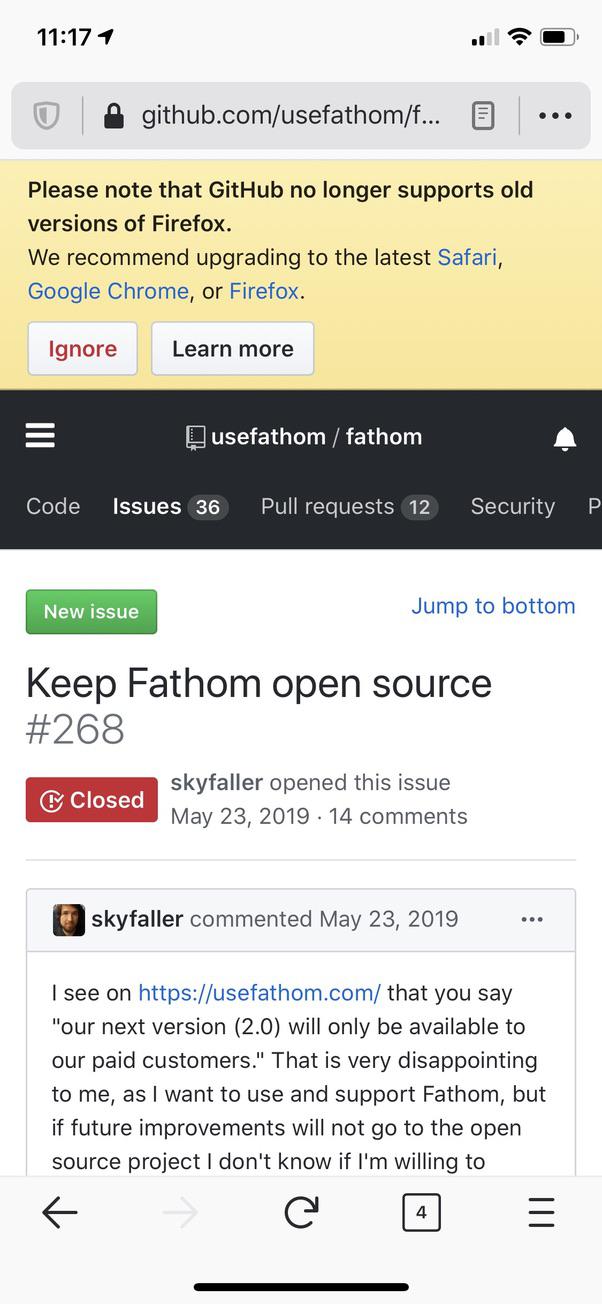
Task: Toggle reader view in the address bar
Action: pyautogui.click(x=482, y=115)
